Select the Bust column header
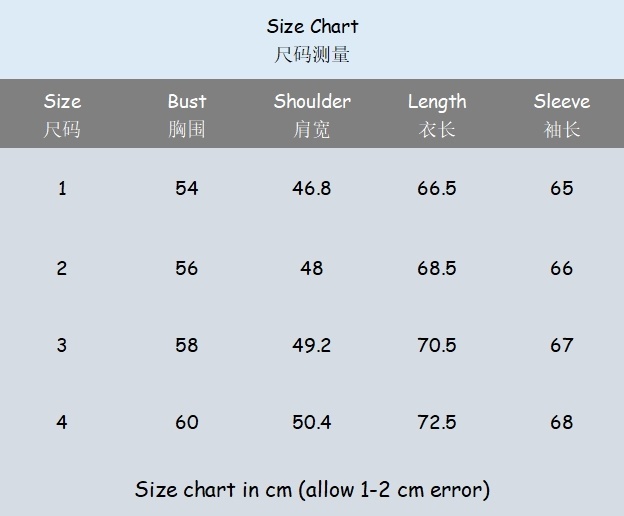This screenshot has height=516, width=624. click(x=187, y=102)
